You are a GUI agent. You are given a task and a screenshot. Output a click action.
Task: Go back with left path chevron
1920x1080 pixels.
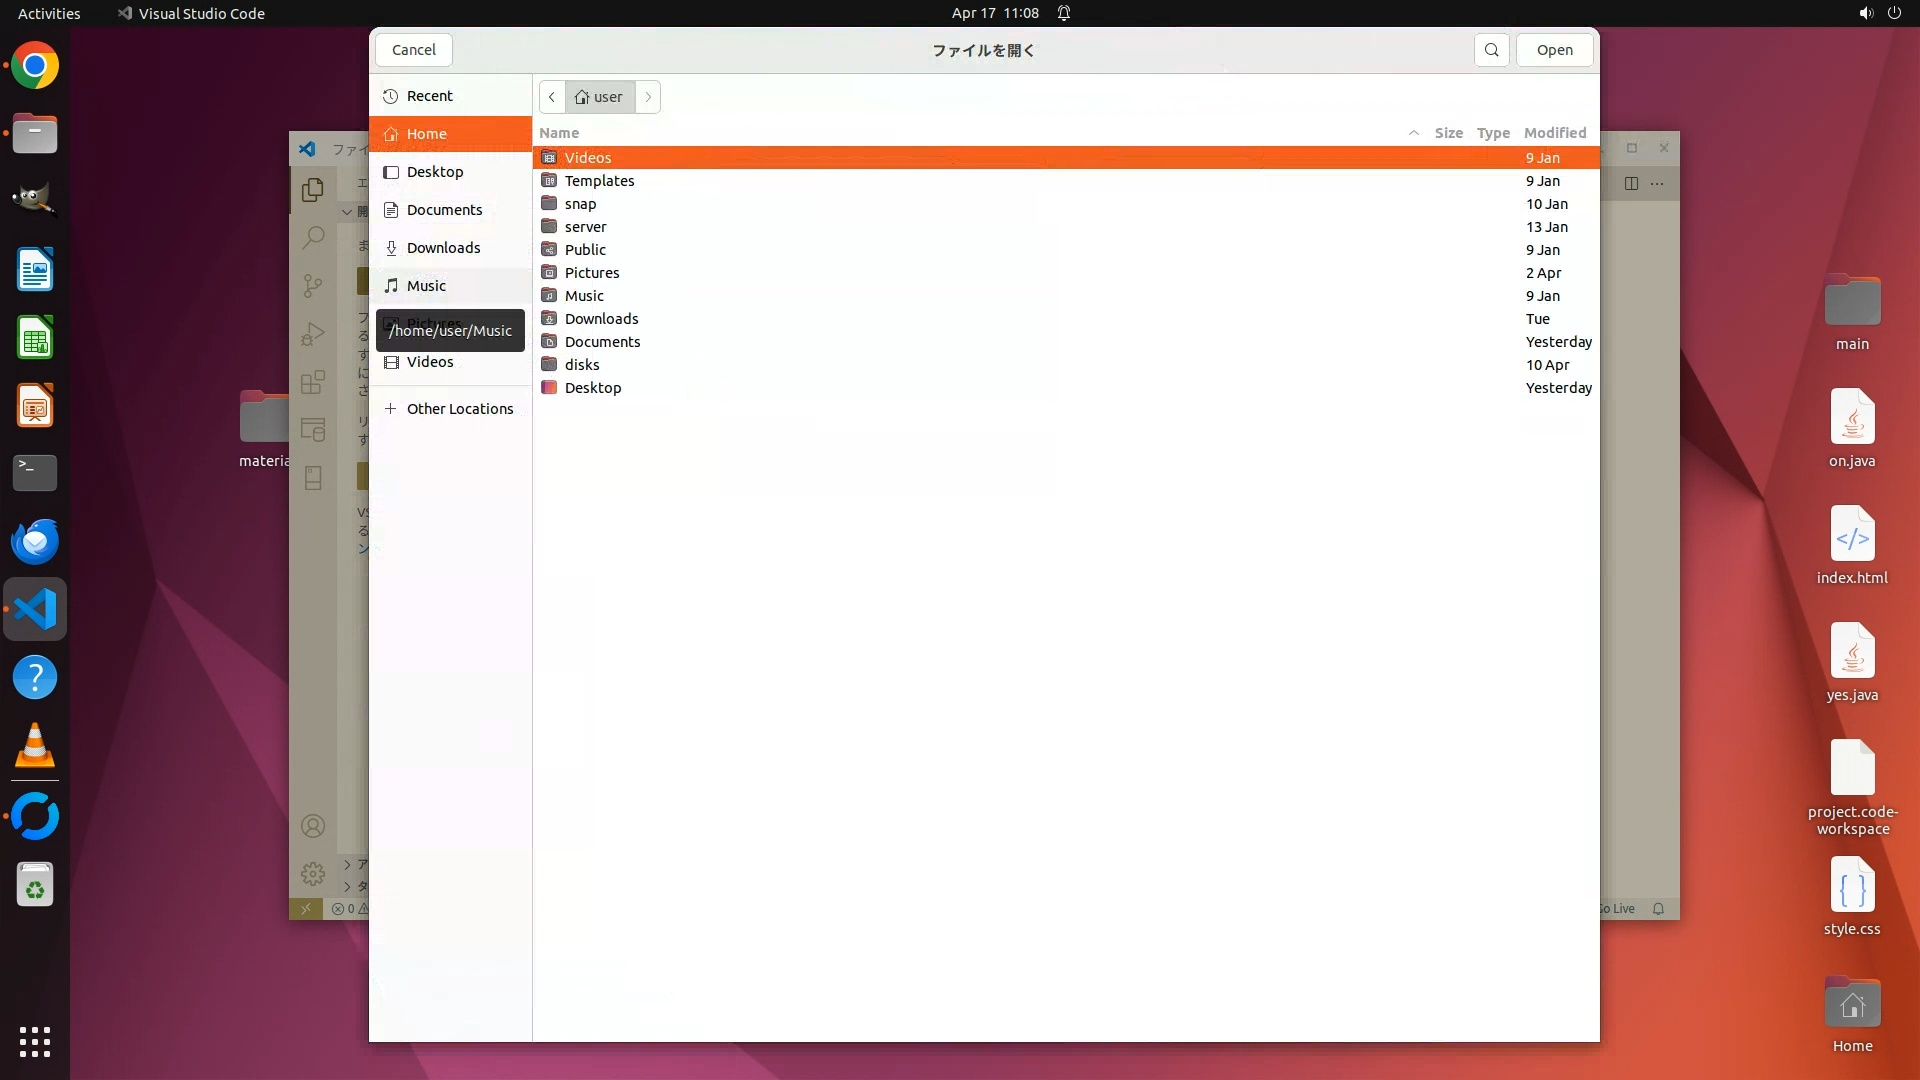(552, 97)
